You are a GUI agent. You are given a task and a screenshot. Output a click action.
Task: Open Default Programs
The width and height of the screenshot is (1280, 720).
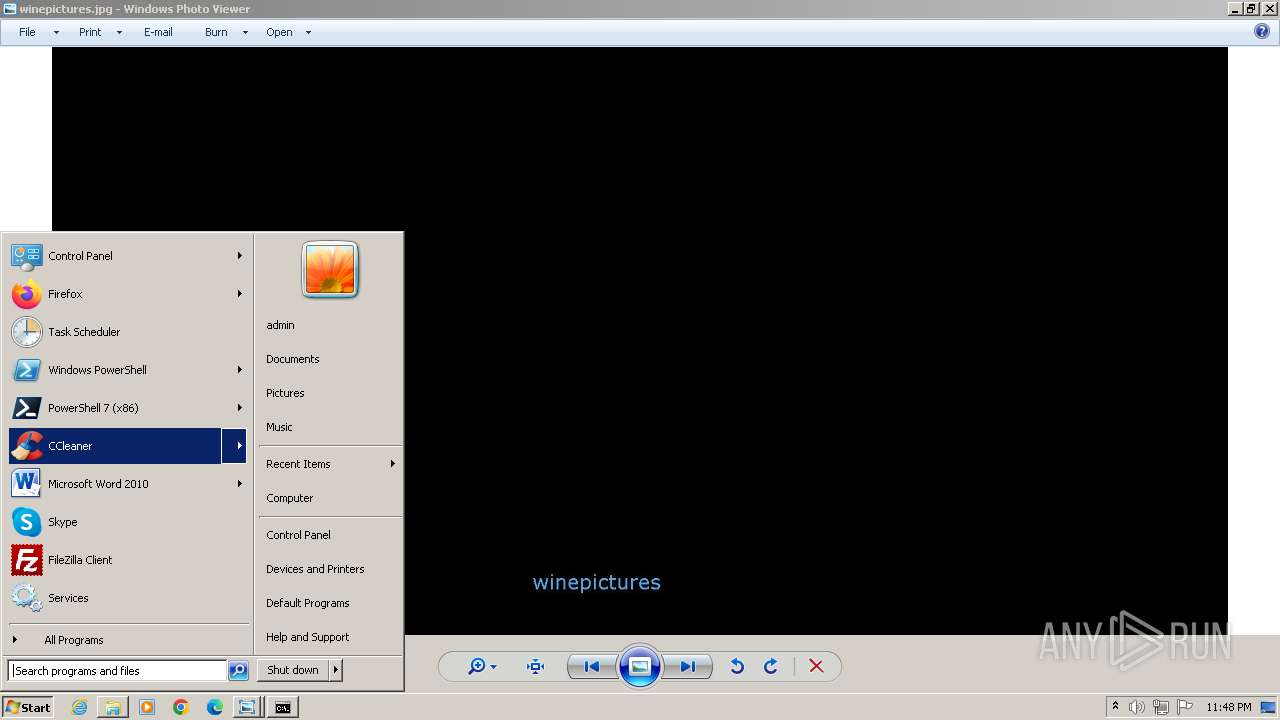(307, 603)
